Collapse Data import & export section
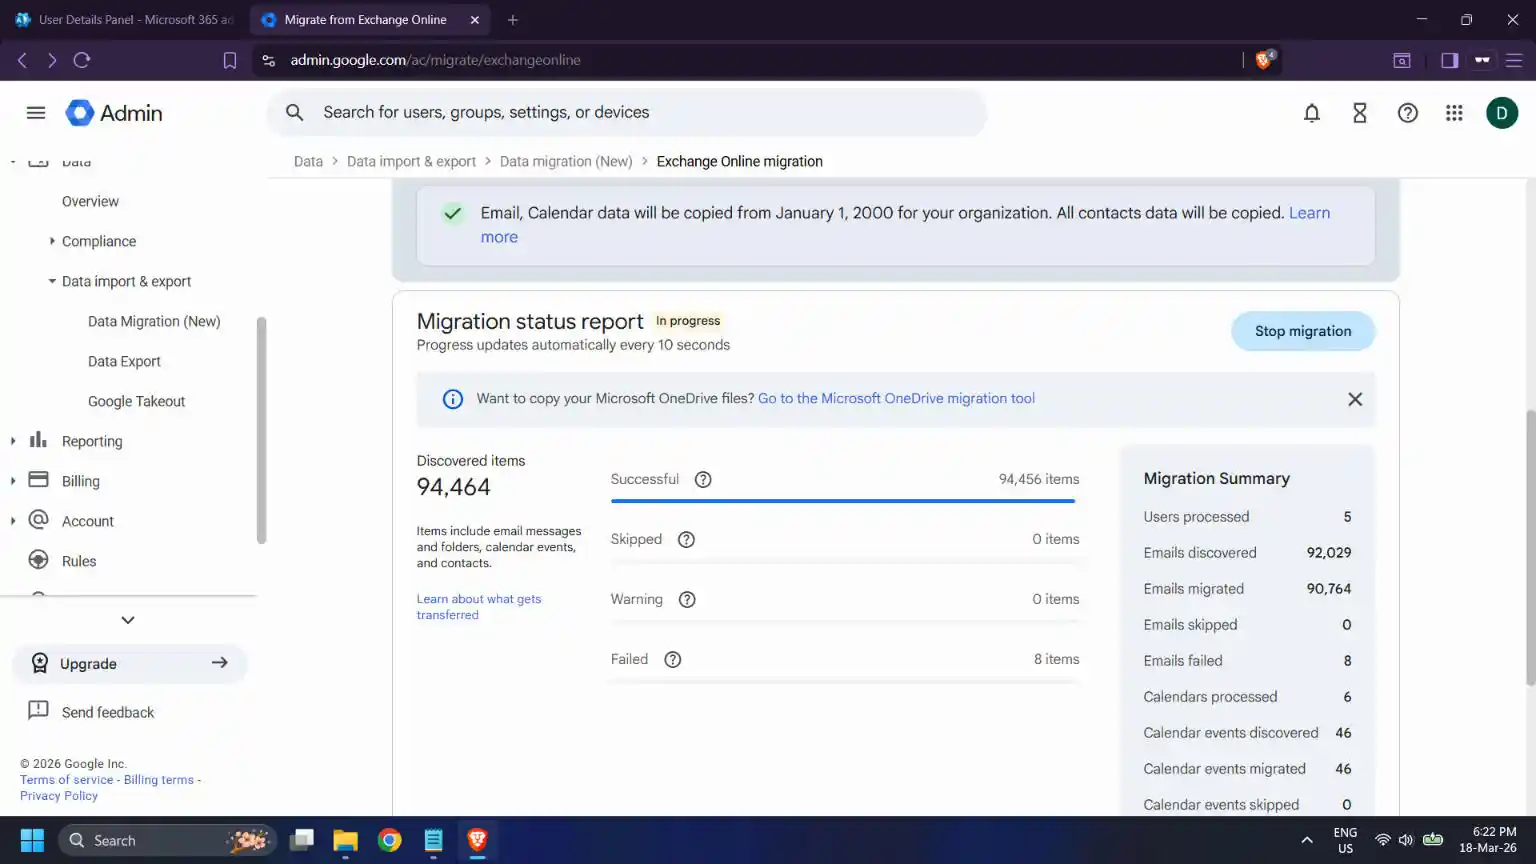 (x=52, y=281)
